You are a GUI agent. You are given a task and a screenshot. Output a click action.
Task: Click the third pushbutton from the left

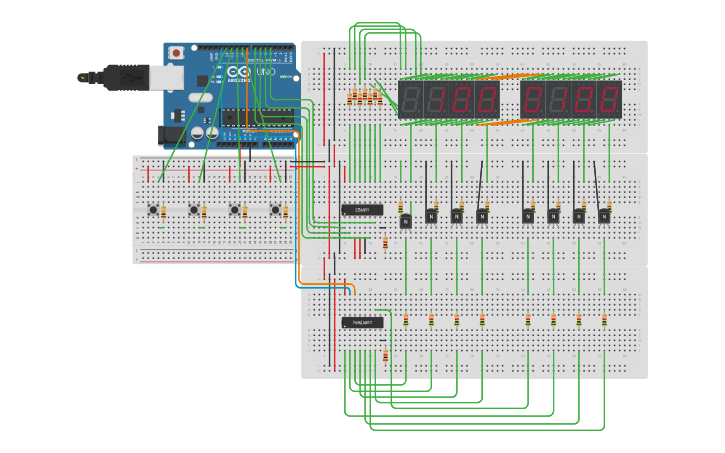click(x=235, y=210)
